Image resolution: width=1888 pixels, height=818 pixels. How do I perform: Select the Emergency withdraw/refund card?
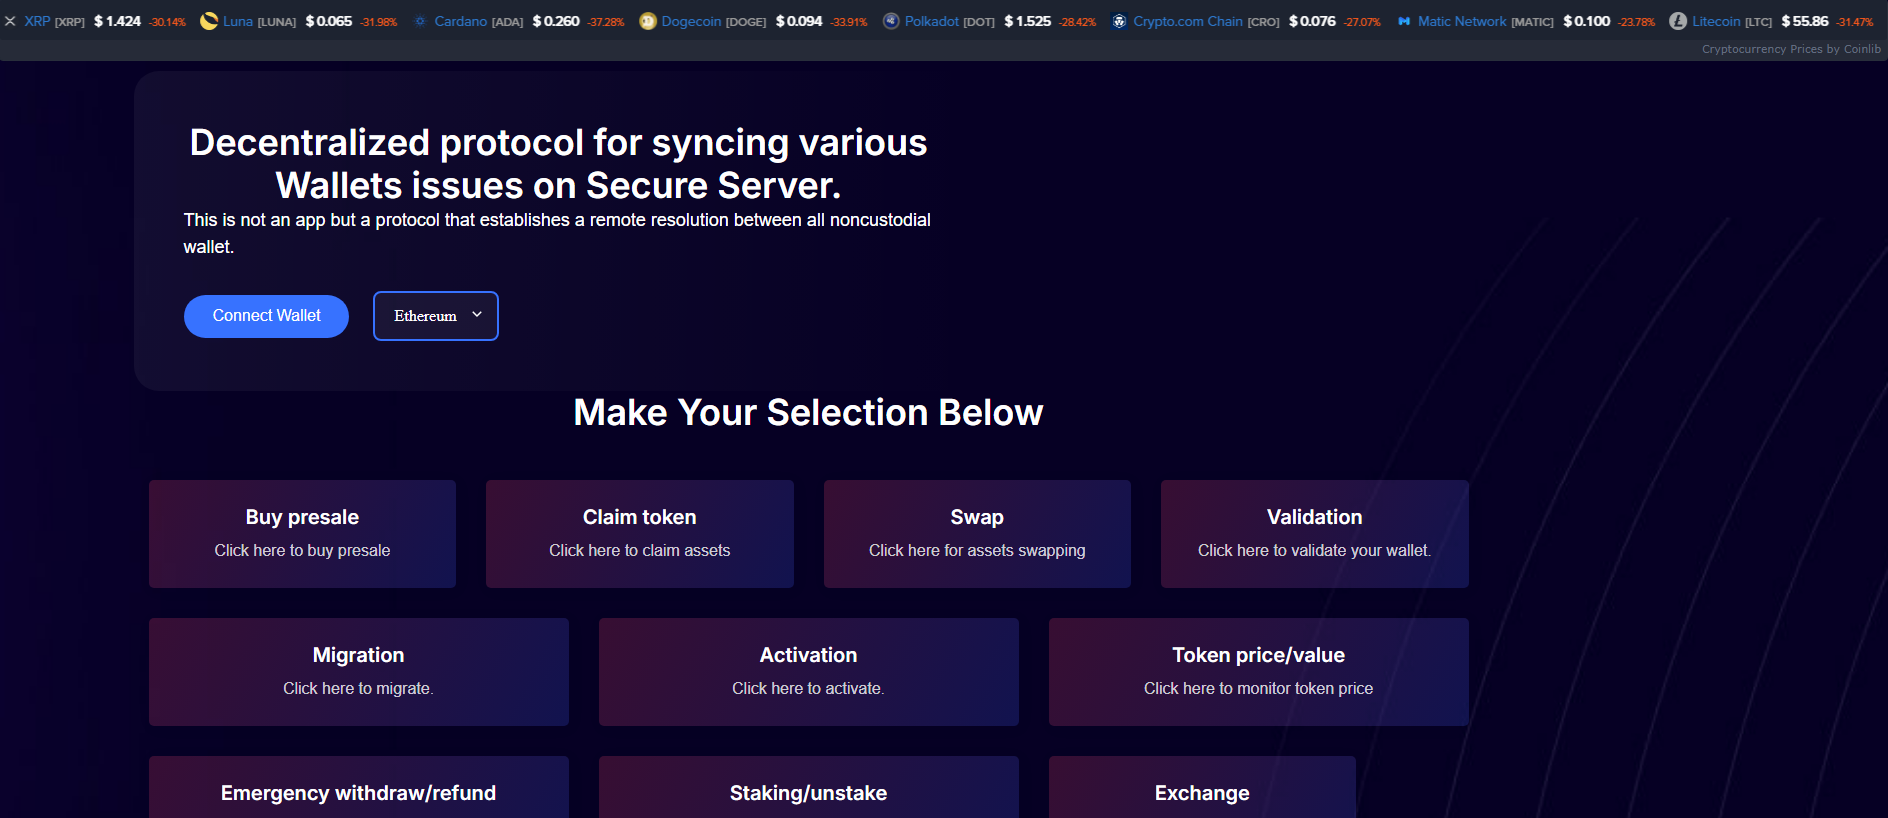tap(359, 788)
